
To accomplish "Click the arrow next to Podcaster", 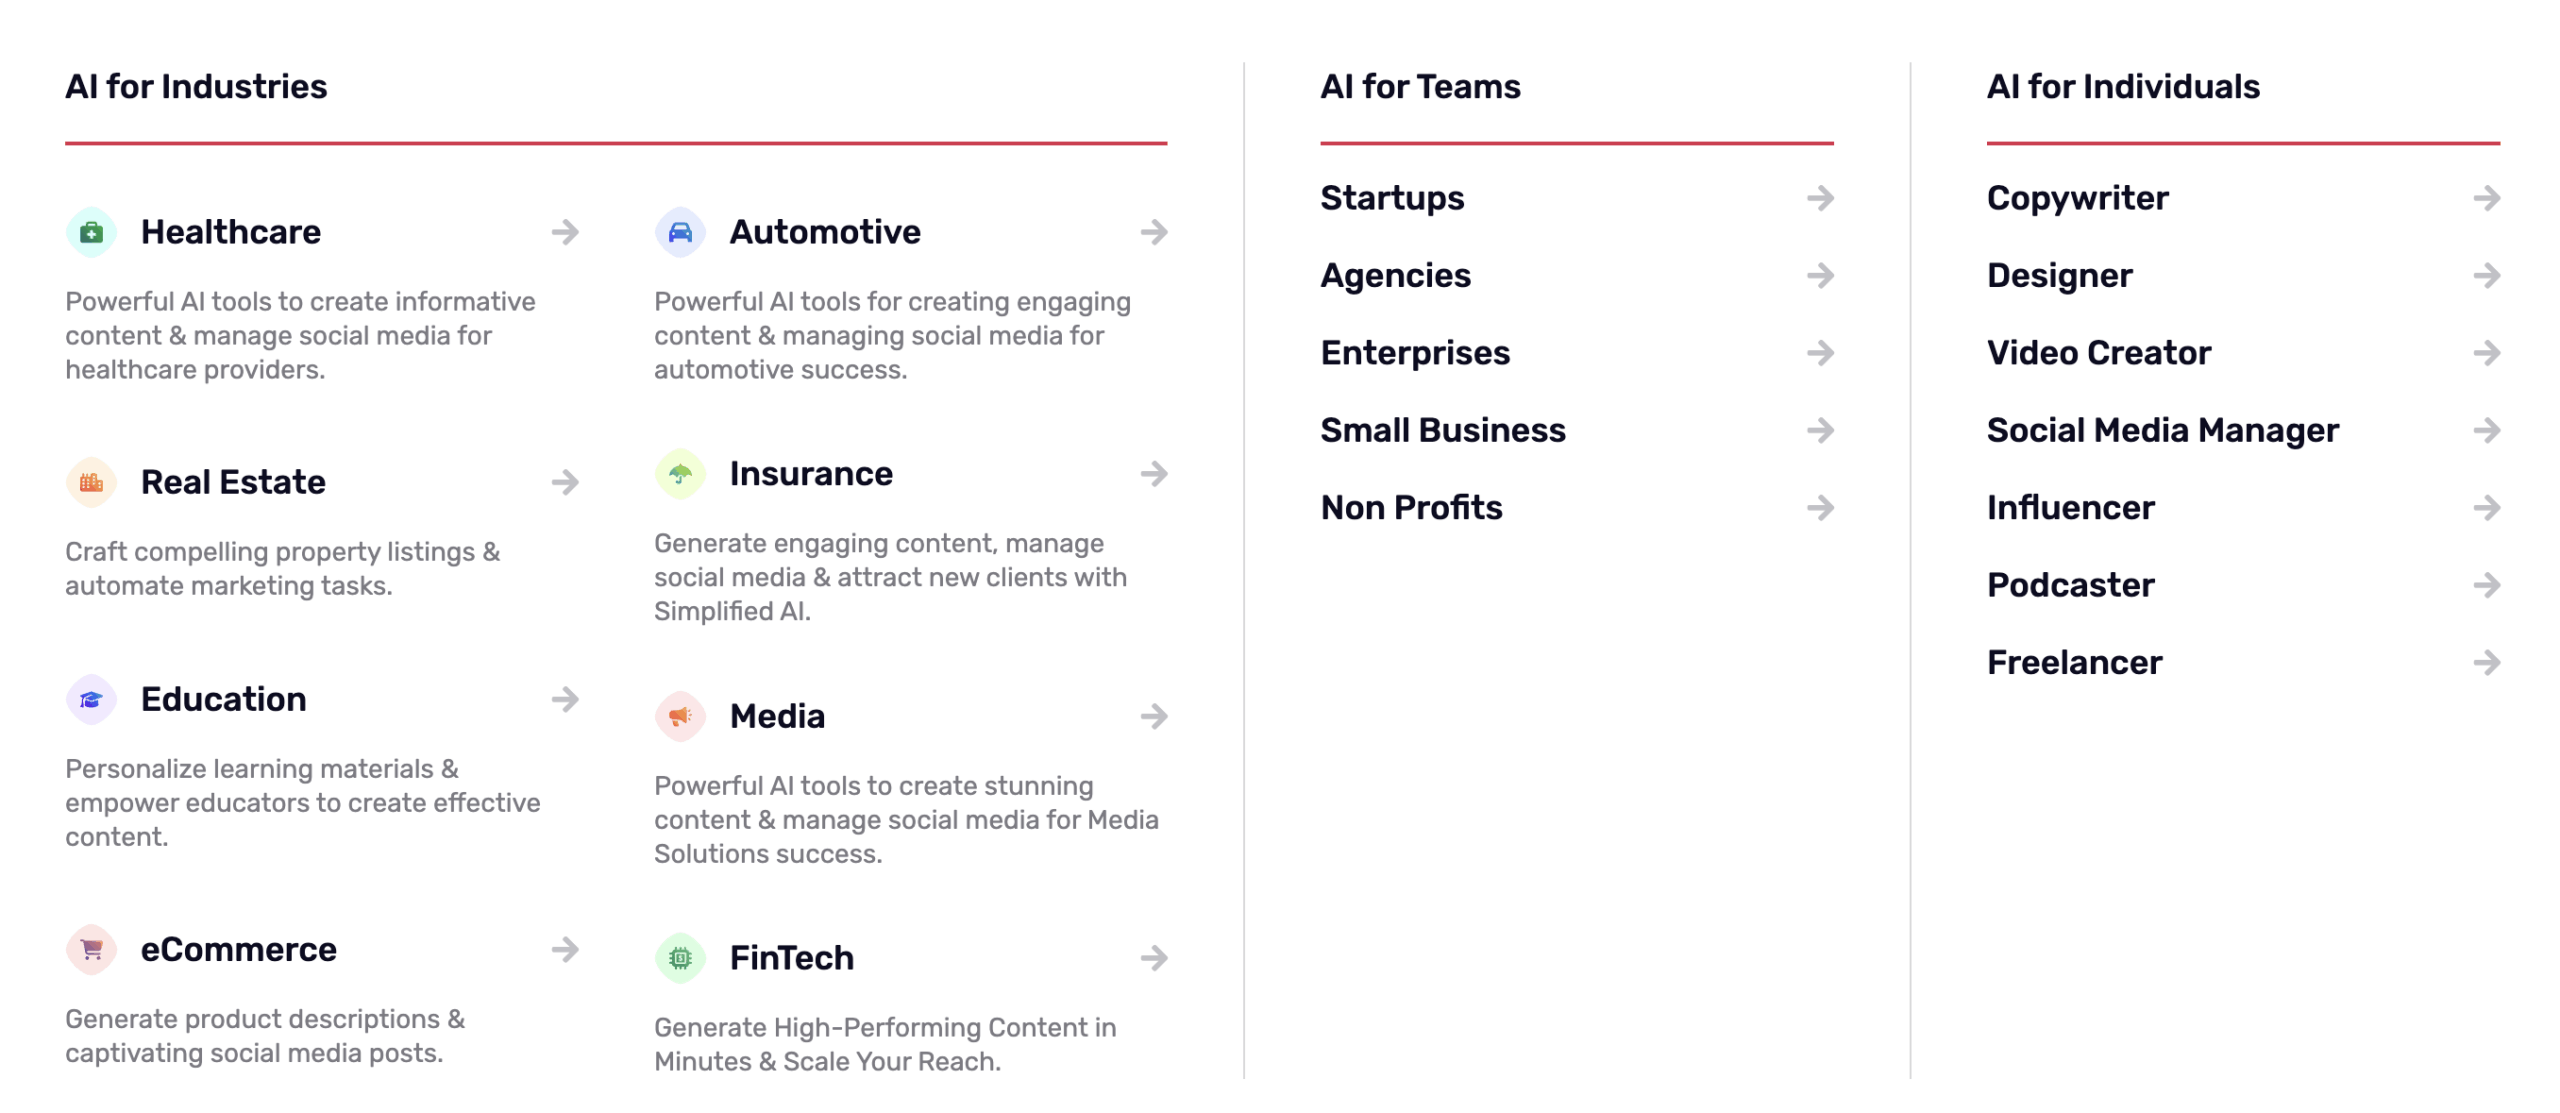I will (2486, 585).
